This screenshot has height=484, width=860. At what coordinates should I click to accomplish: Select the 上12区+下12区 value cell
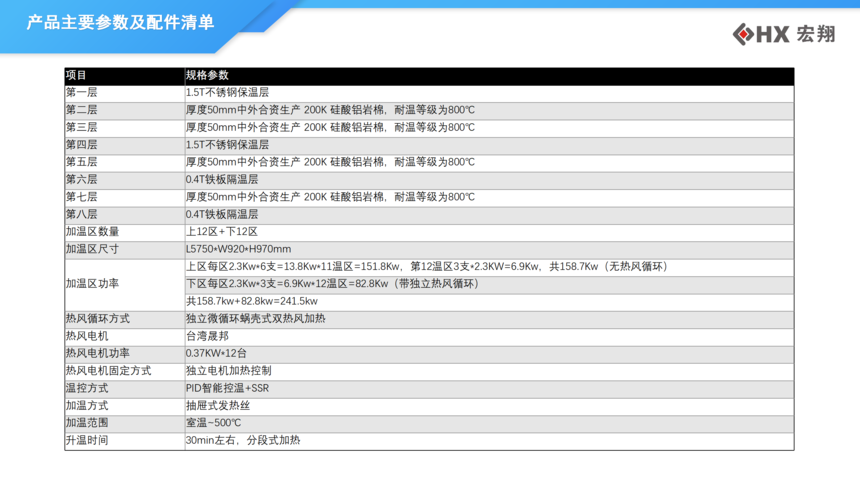pyautogui.click(x=222, y=231)
